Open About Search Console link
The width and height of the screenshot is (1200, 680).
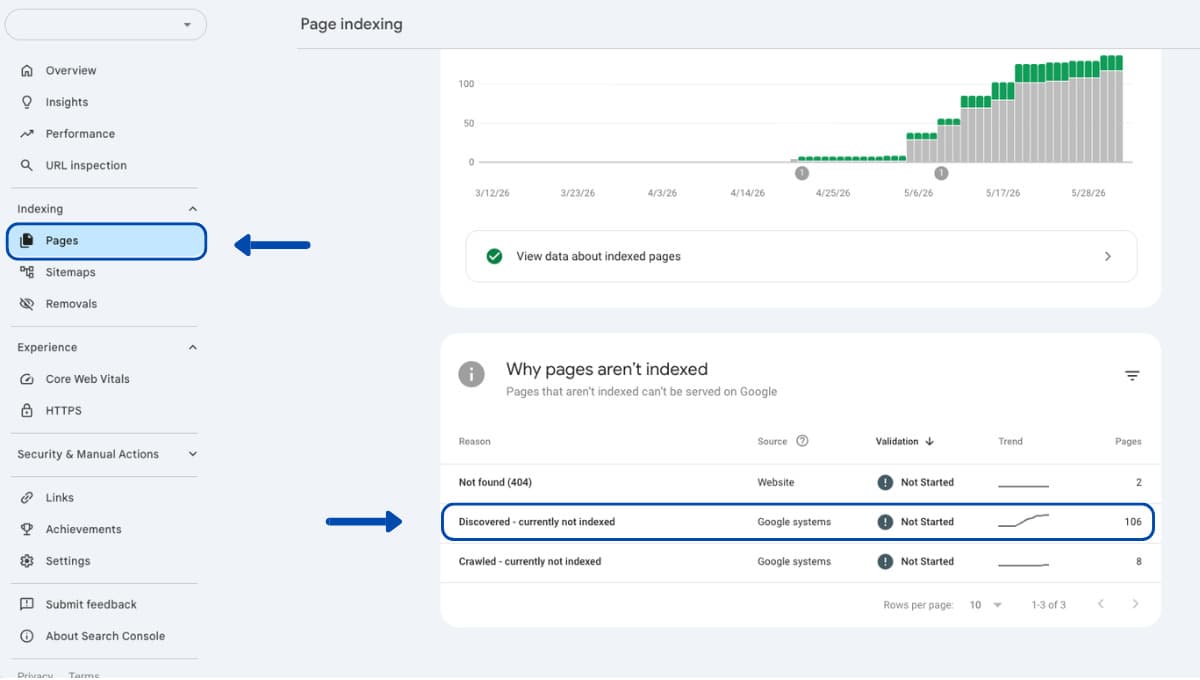coord(107,636)
